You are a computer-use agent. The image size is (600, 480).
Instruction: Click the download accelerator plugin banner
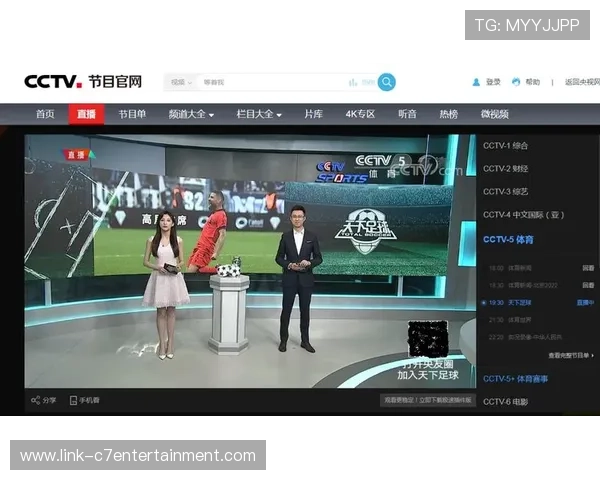(x=428, y=400)
